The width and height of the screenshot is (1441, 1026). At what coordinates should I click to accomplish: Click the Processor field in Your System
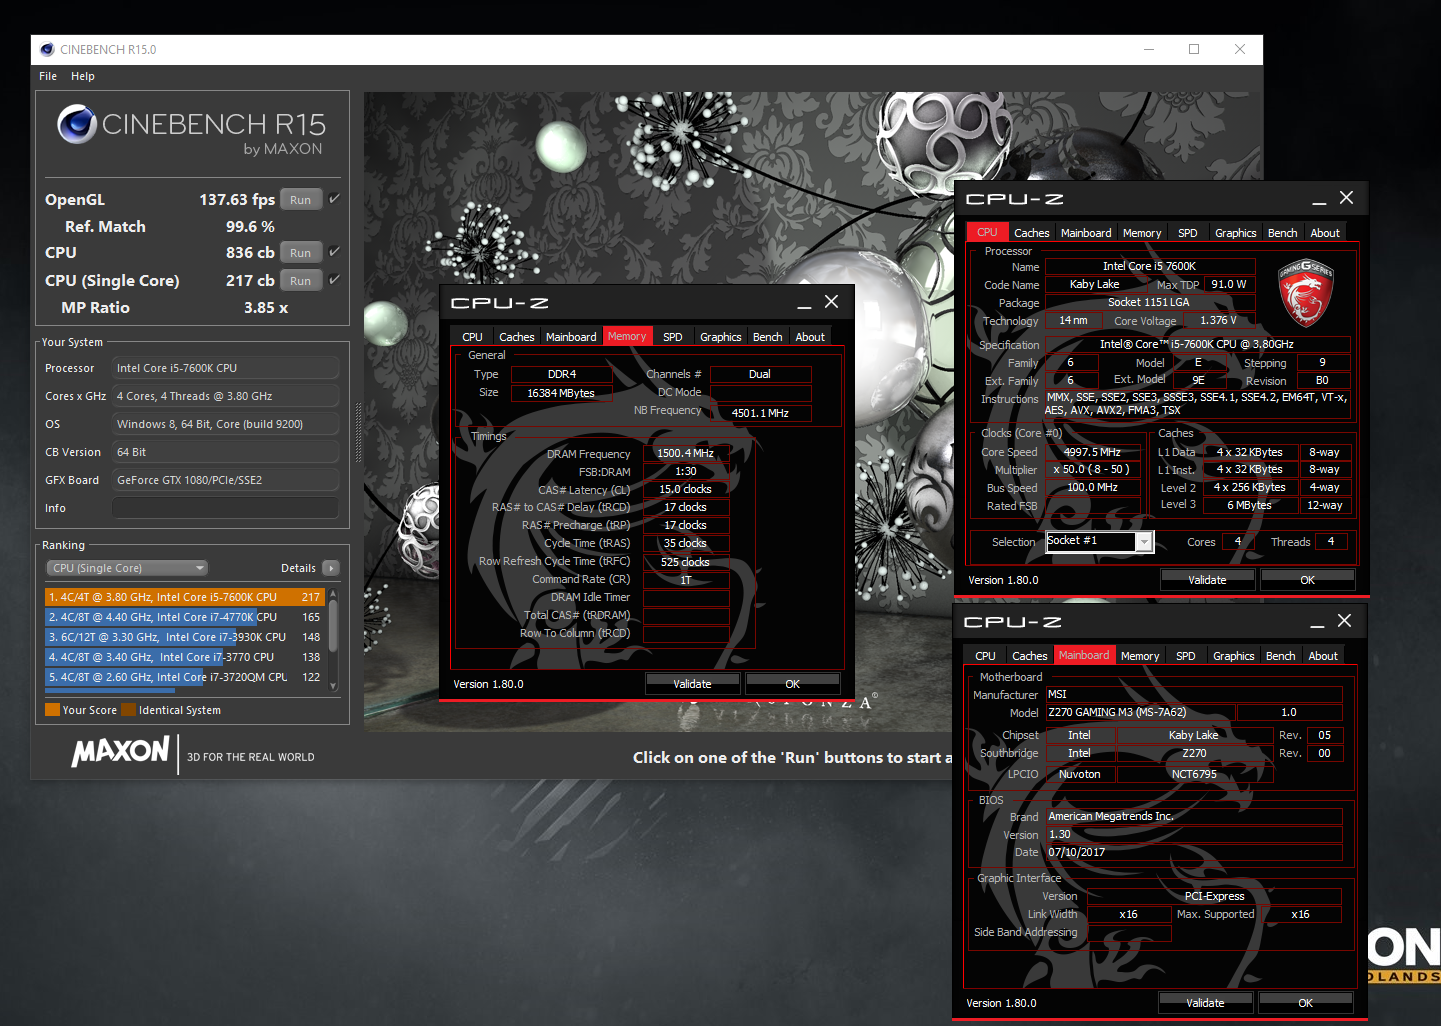pos(225,368)
